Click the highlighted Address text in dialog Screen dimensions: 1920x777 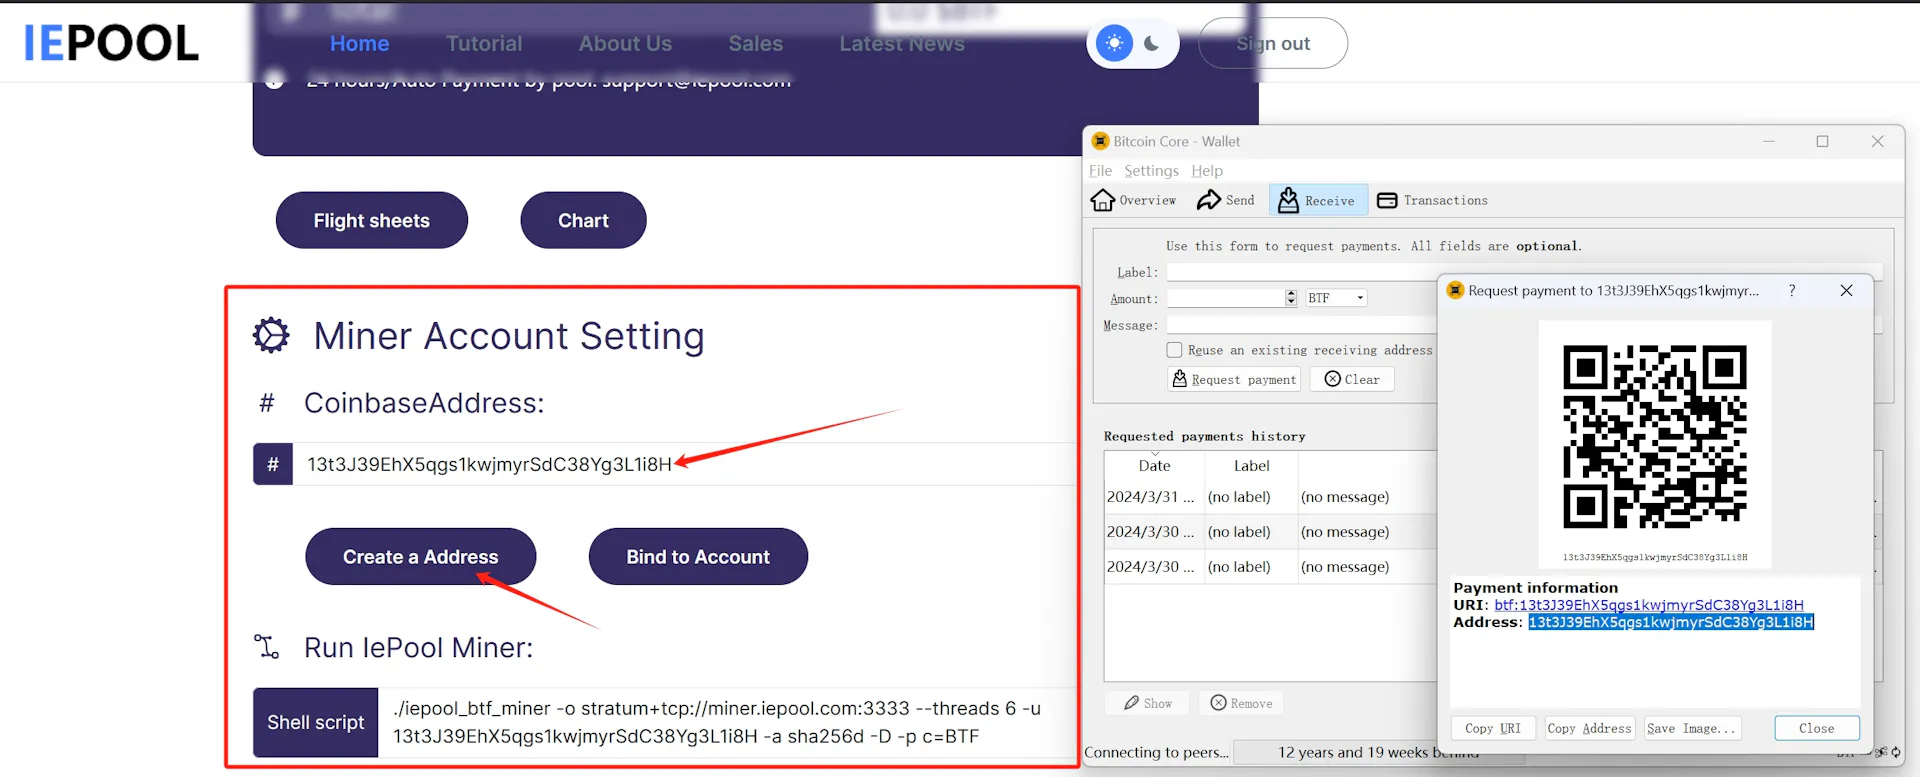[1670, 622]
